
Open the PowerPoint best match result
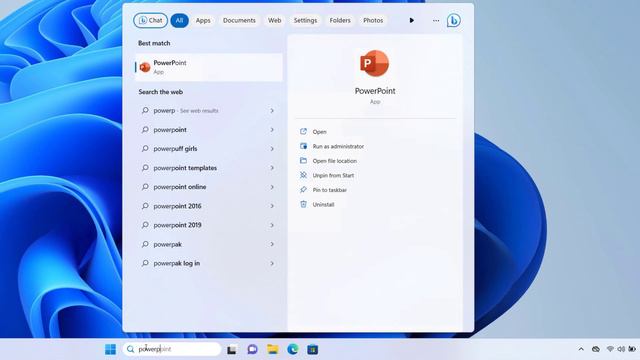point(209,67)
